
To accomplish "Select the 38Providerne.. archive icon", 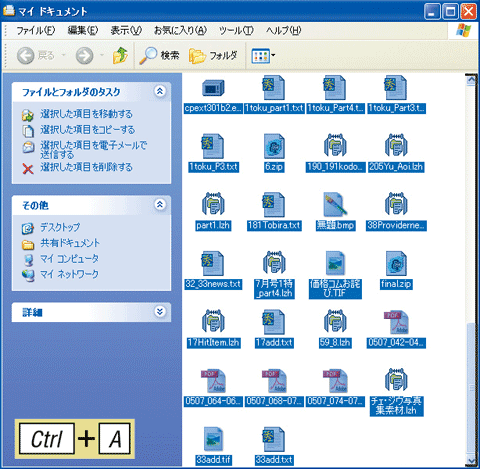I will click(x=396, y=204).
